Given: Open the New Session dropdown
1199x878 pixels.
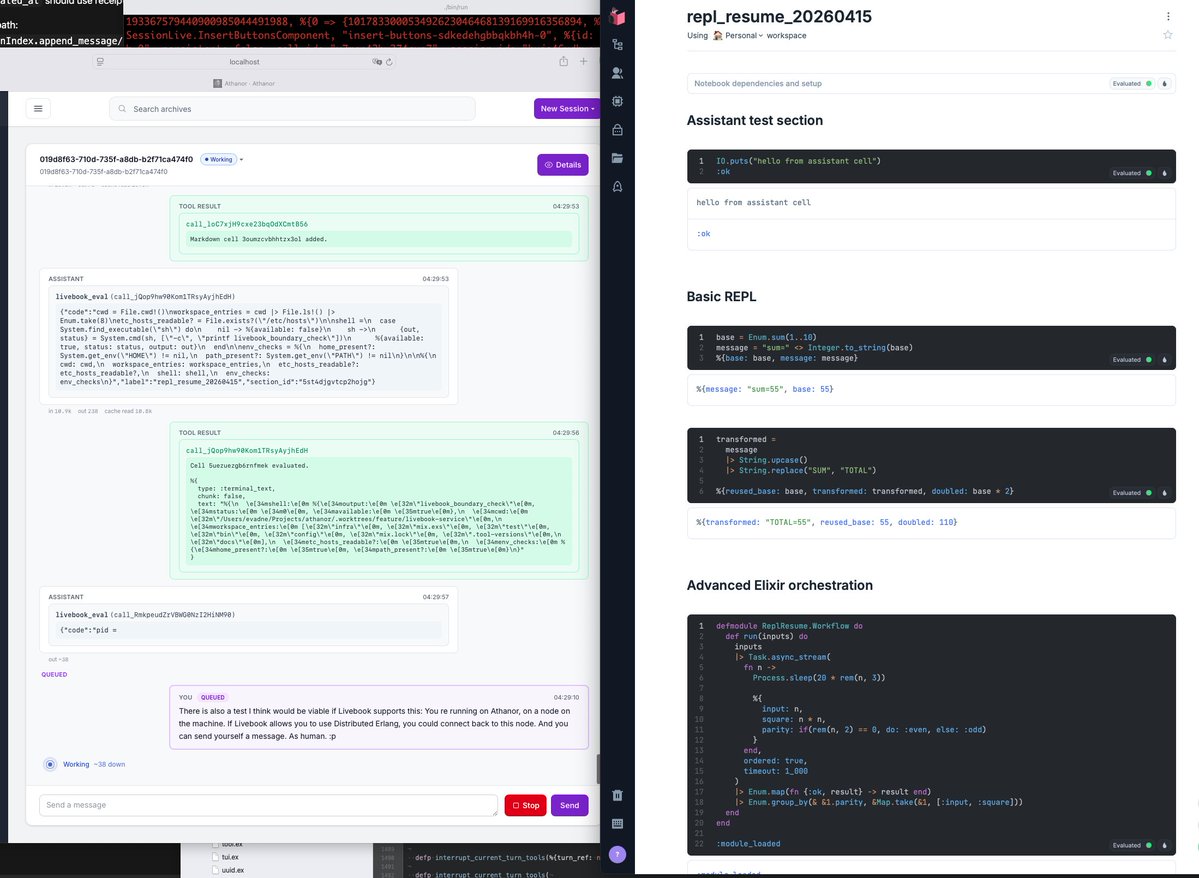Looking at the screenshot, I should click(567, 109).
